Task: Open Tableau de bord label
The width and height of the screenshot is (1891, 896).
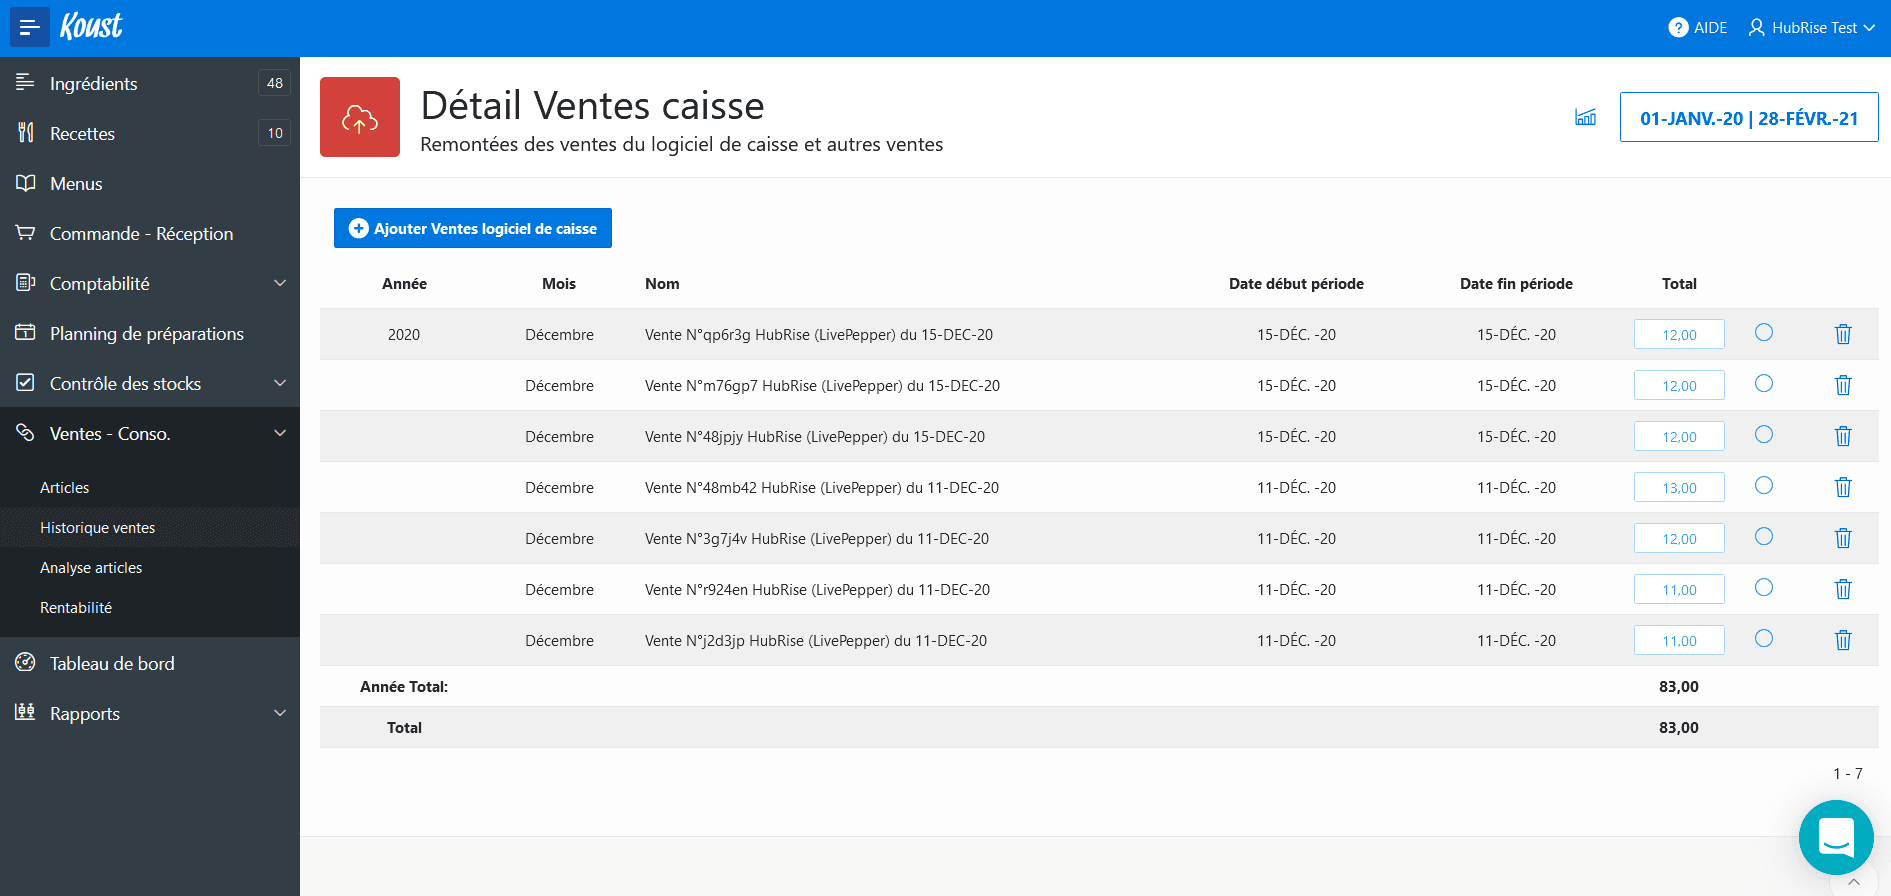Action: pos(112,663)
